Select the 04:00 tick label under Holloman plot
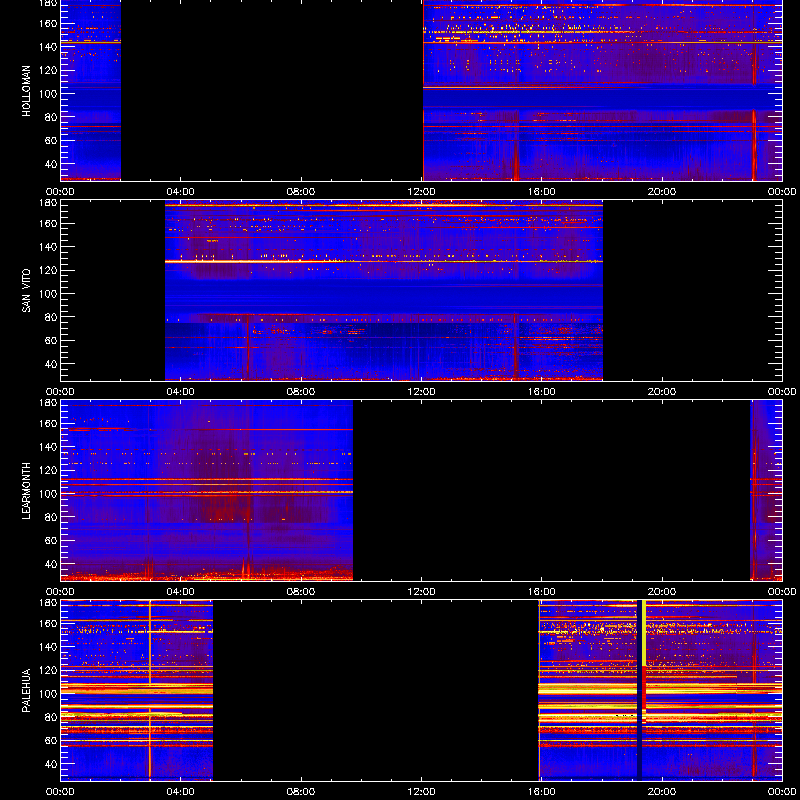 (181, 192)
